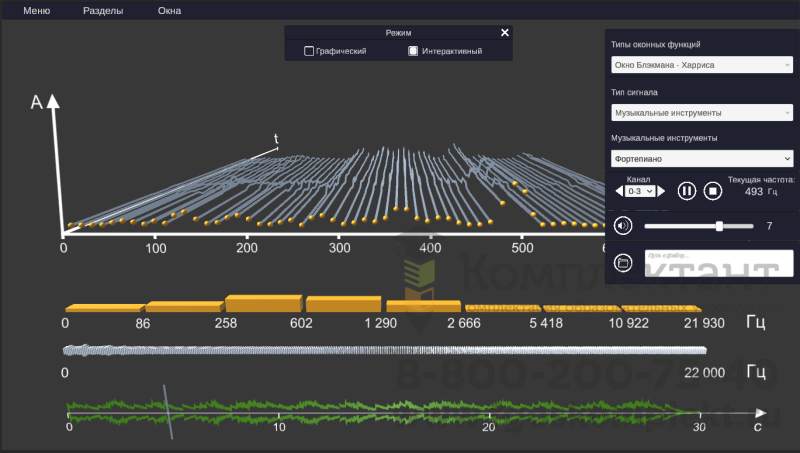800x453 pixels.
Task: Switch to next channel with right arrow
Action: pos(661,190)
